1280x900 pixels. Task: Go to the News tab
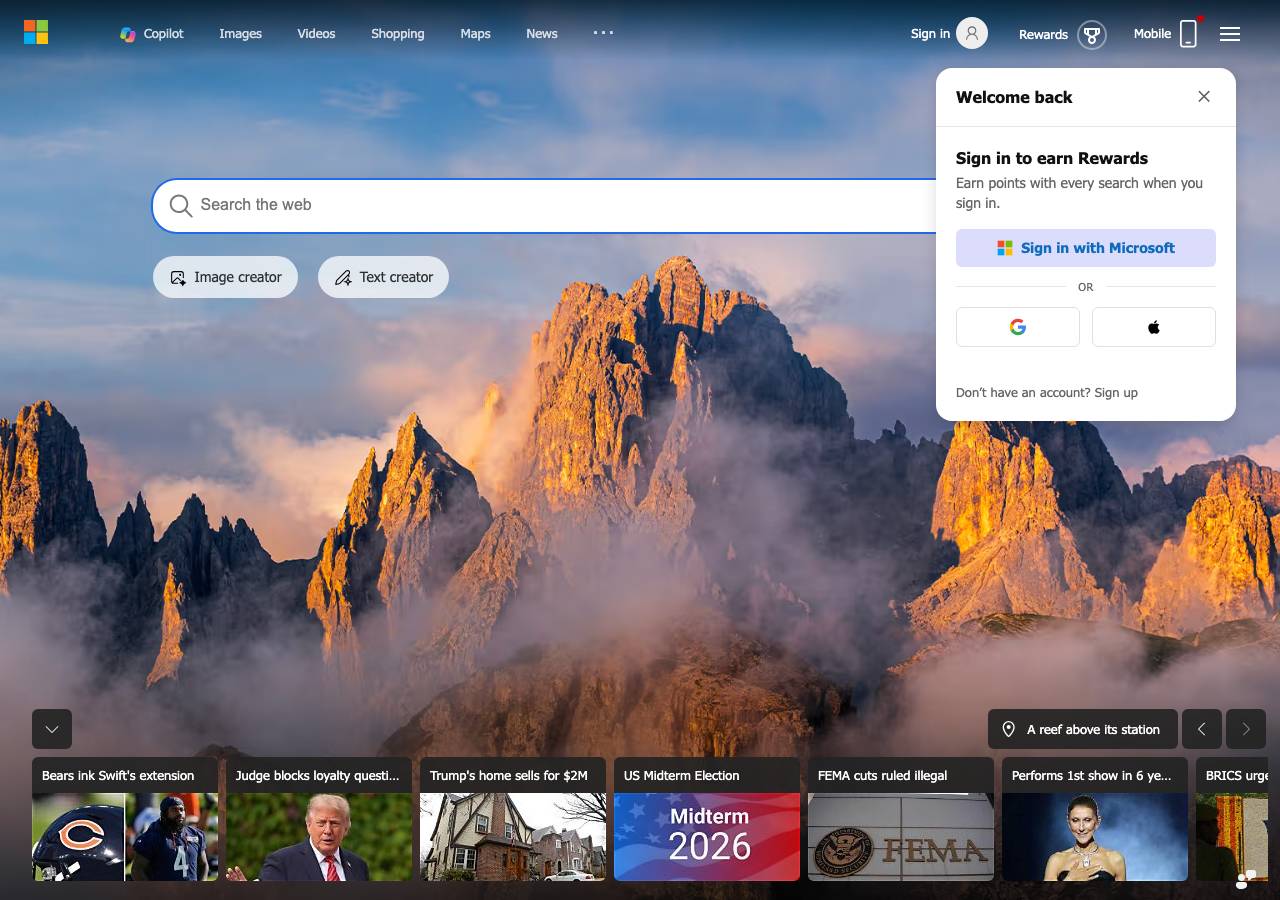(x=541, y=33)
